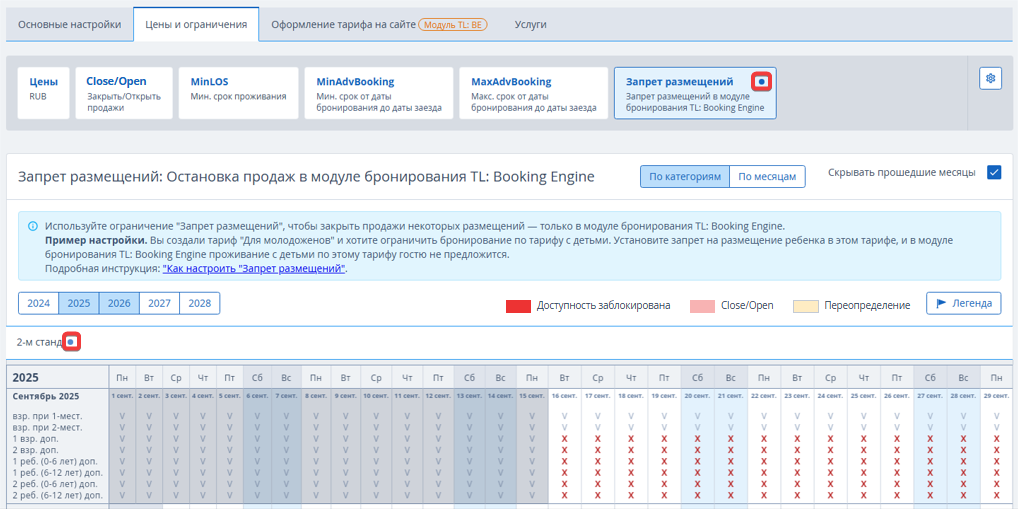1018x509 pixels.
Task: Switch view to По месяцам
Action: tap(767, 177)
